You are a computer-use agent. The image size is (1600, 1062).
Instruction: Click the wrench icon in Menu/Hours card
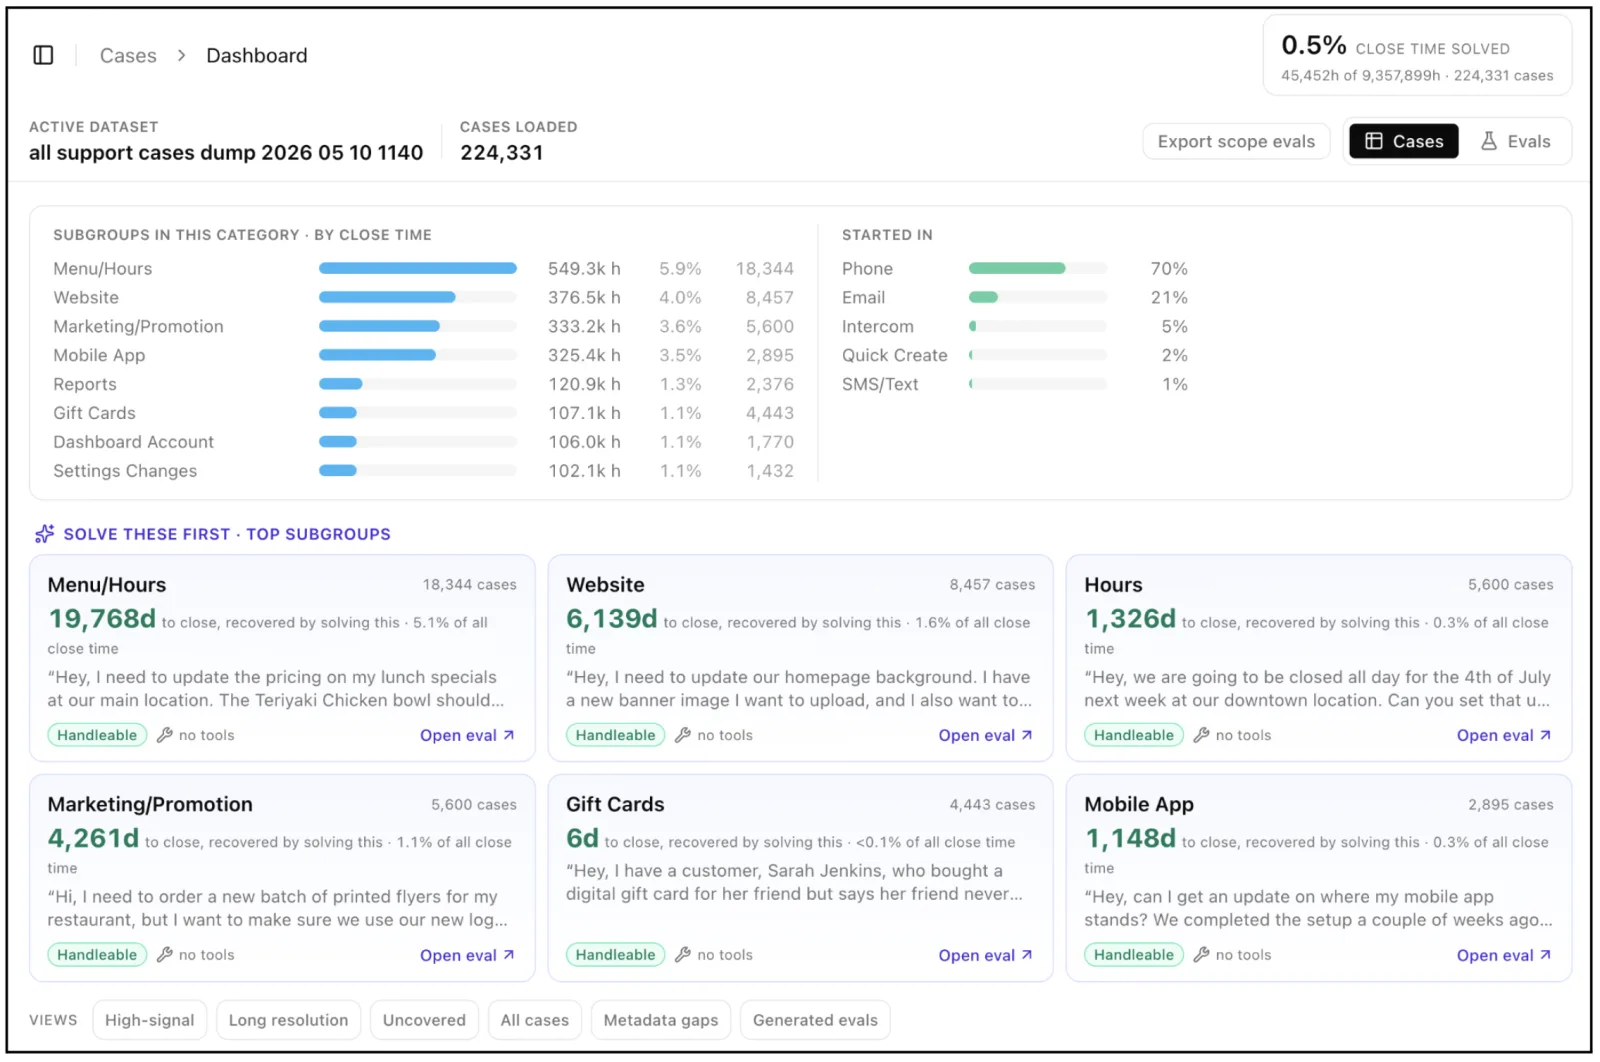[165, 735]
